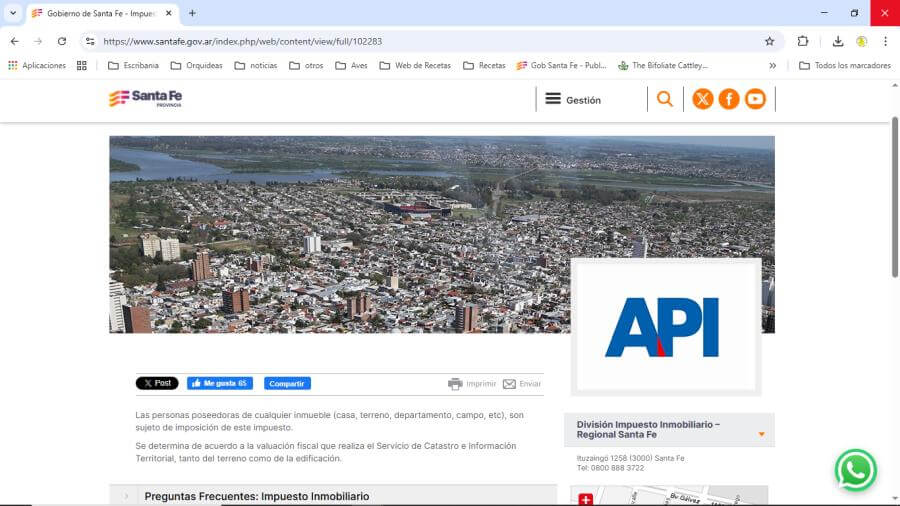Open The Bifoliate Cattley... bookmark
The height and width of the screenshot is (506, 900).
tap(663, 65)
